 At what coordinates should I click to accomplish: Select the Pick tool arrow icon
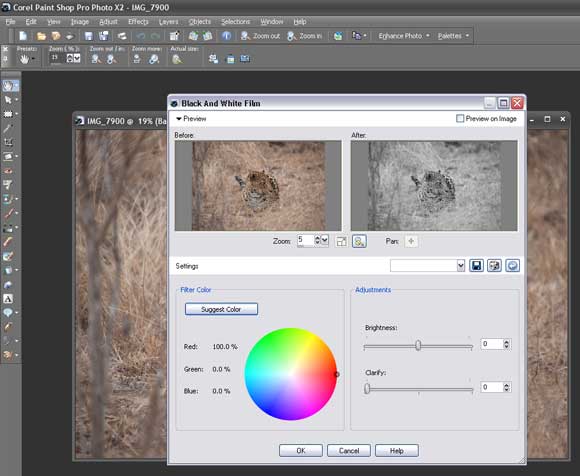8,100
